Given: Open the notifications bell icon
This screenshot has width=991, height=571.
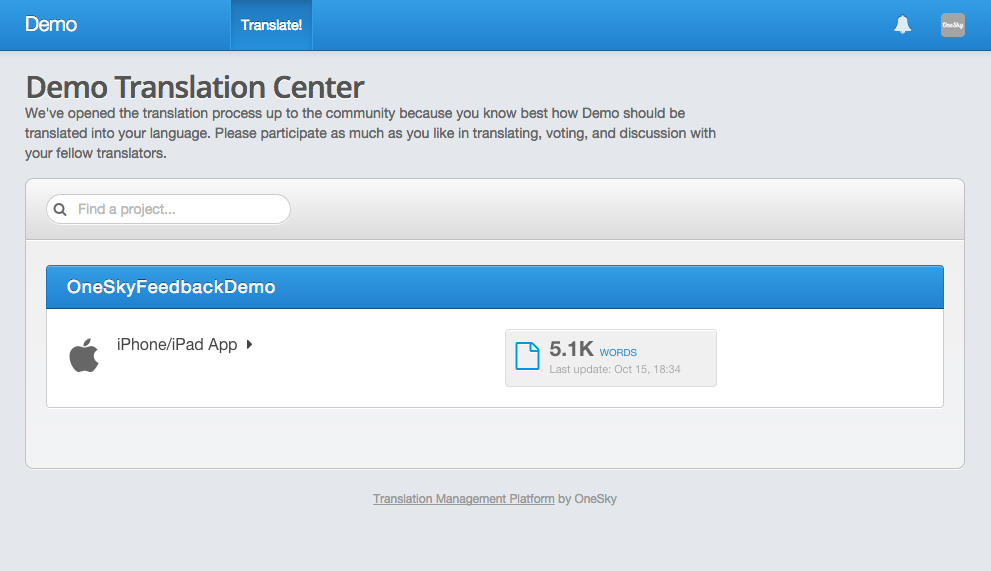Looking at the screenshot, I should [903, 25].
